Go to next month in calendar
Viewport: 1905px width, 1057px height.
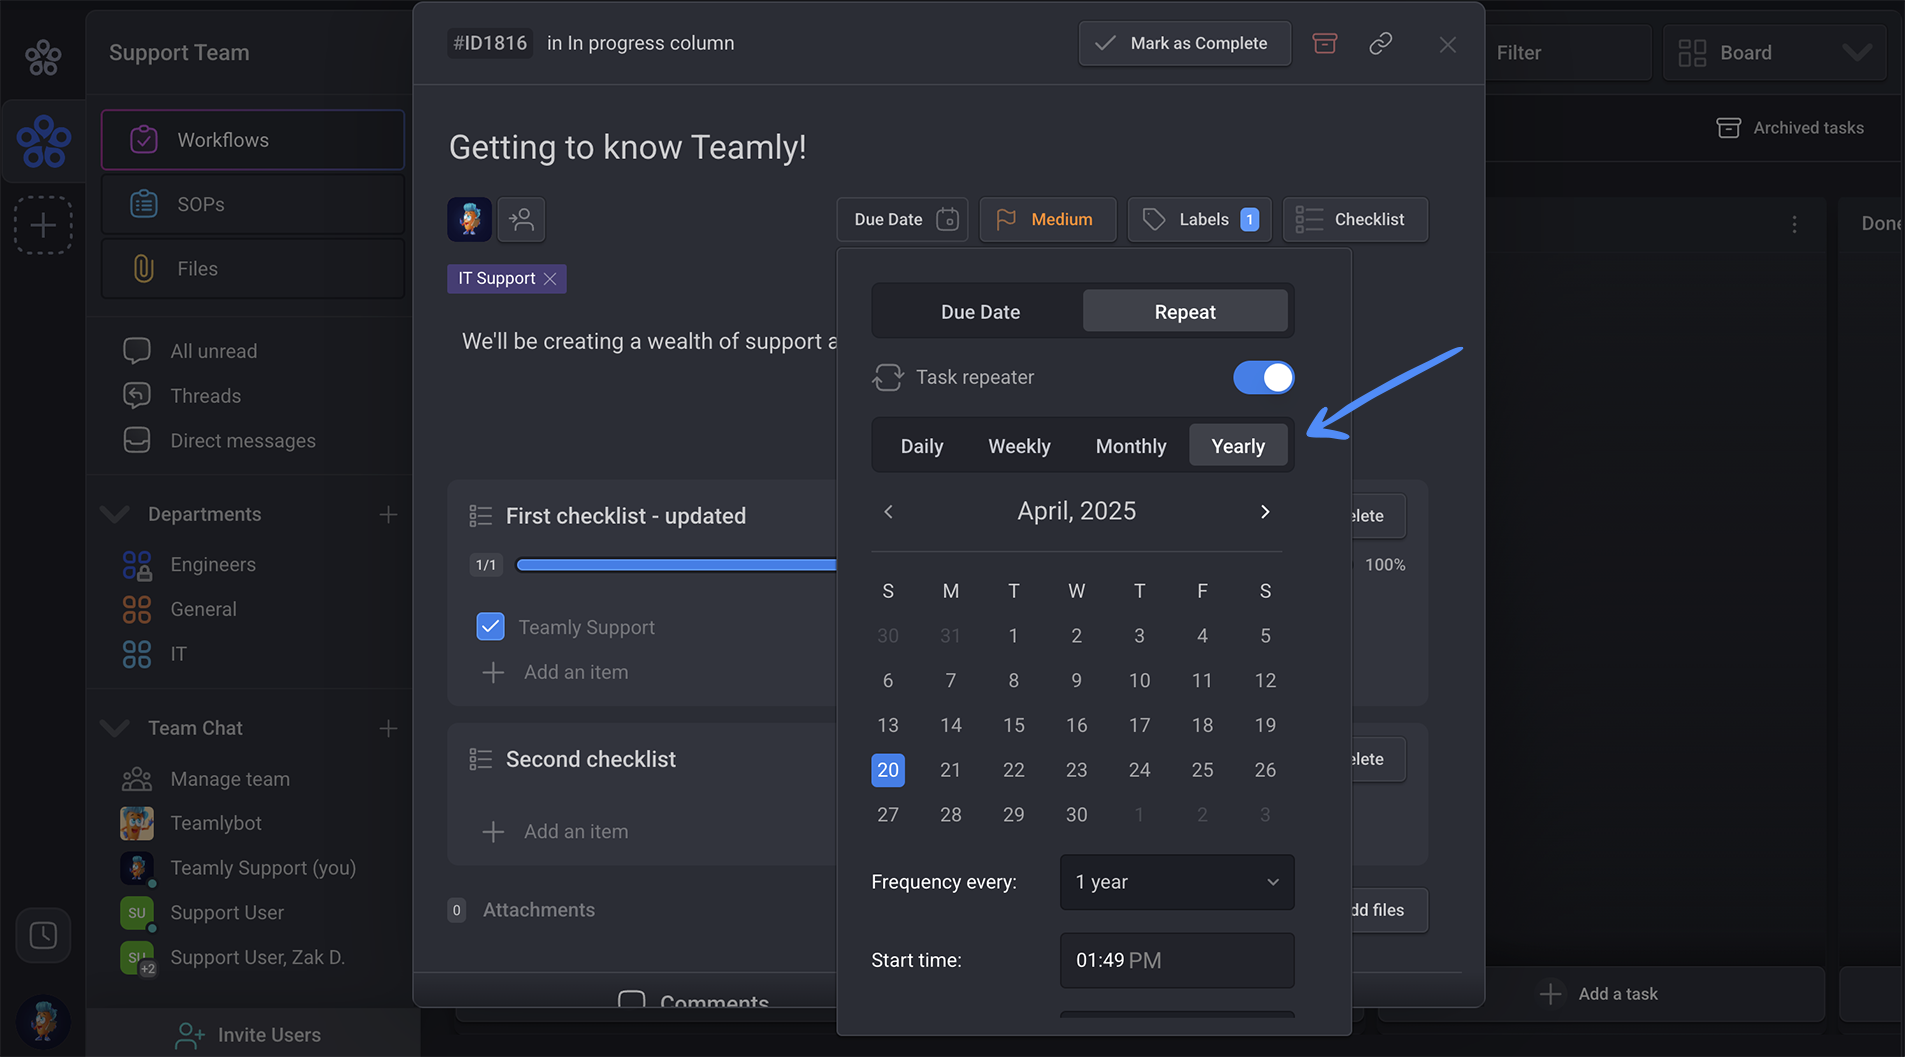pos(1265,511)
